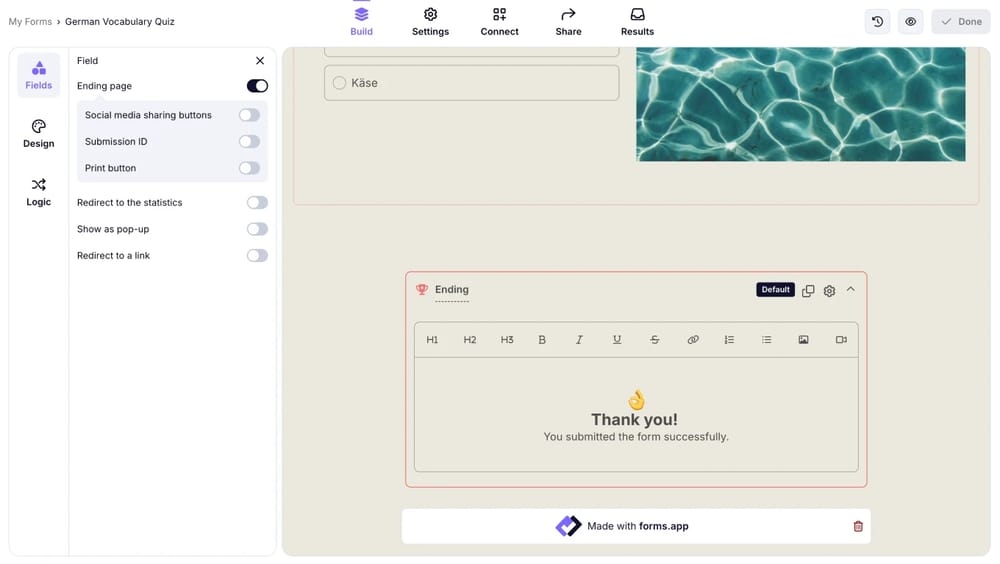Viewport: 1000px width, 564px height.
Task: Turn on Redirect to a link
Action: pyautogui.click(x=257, y=256)
